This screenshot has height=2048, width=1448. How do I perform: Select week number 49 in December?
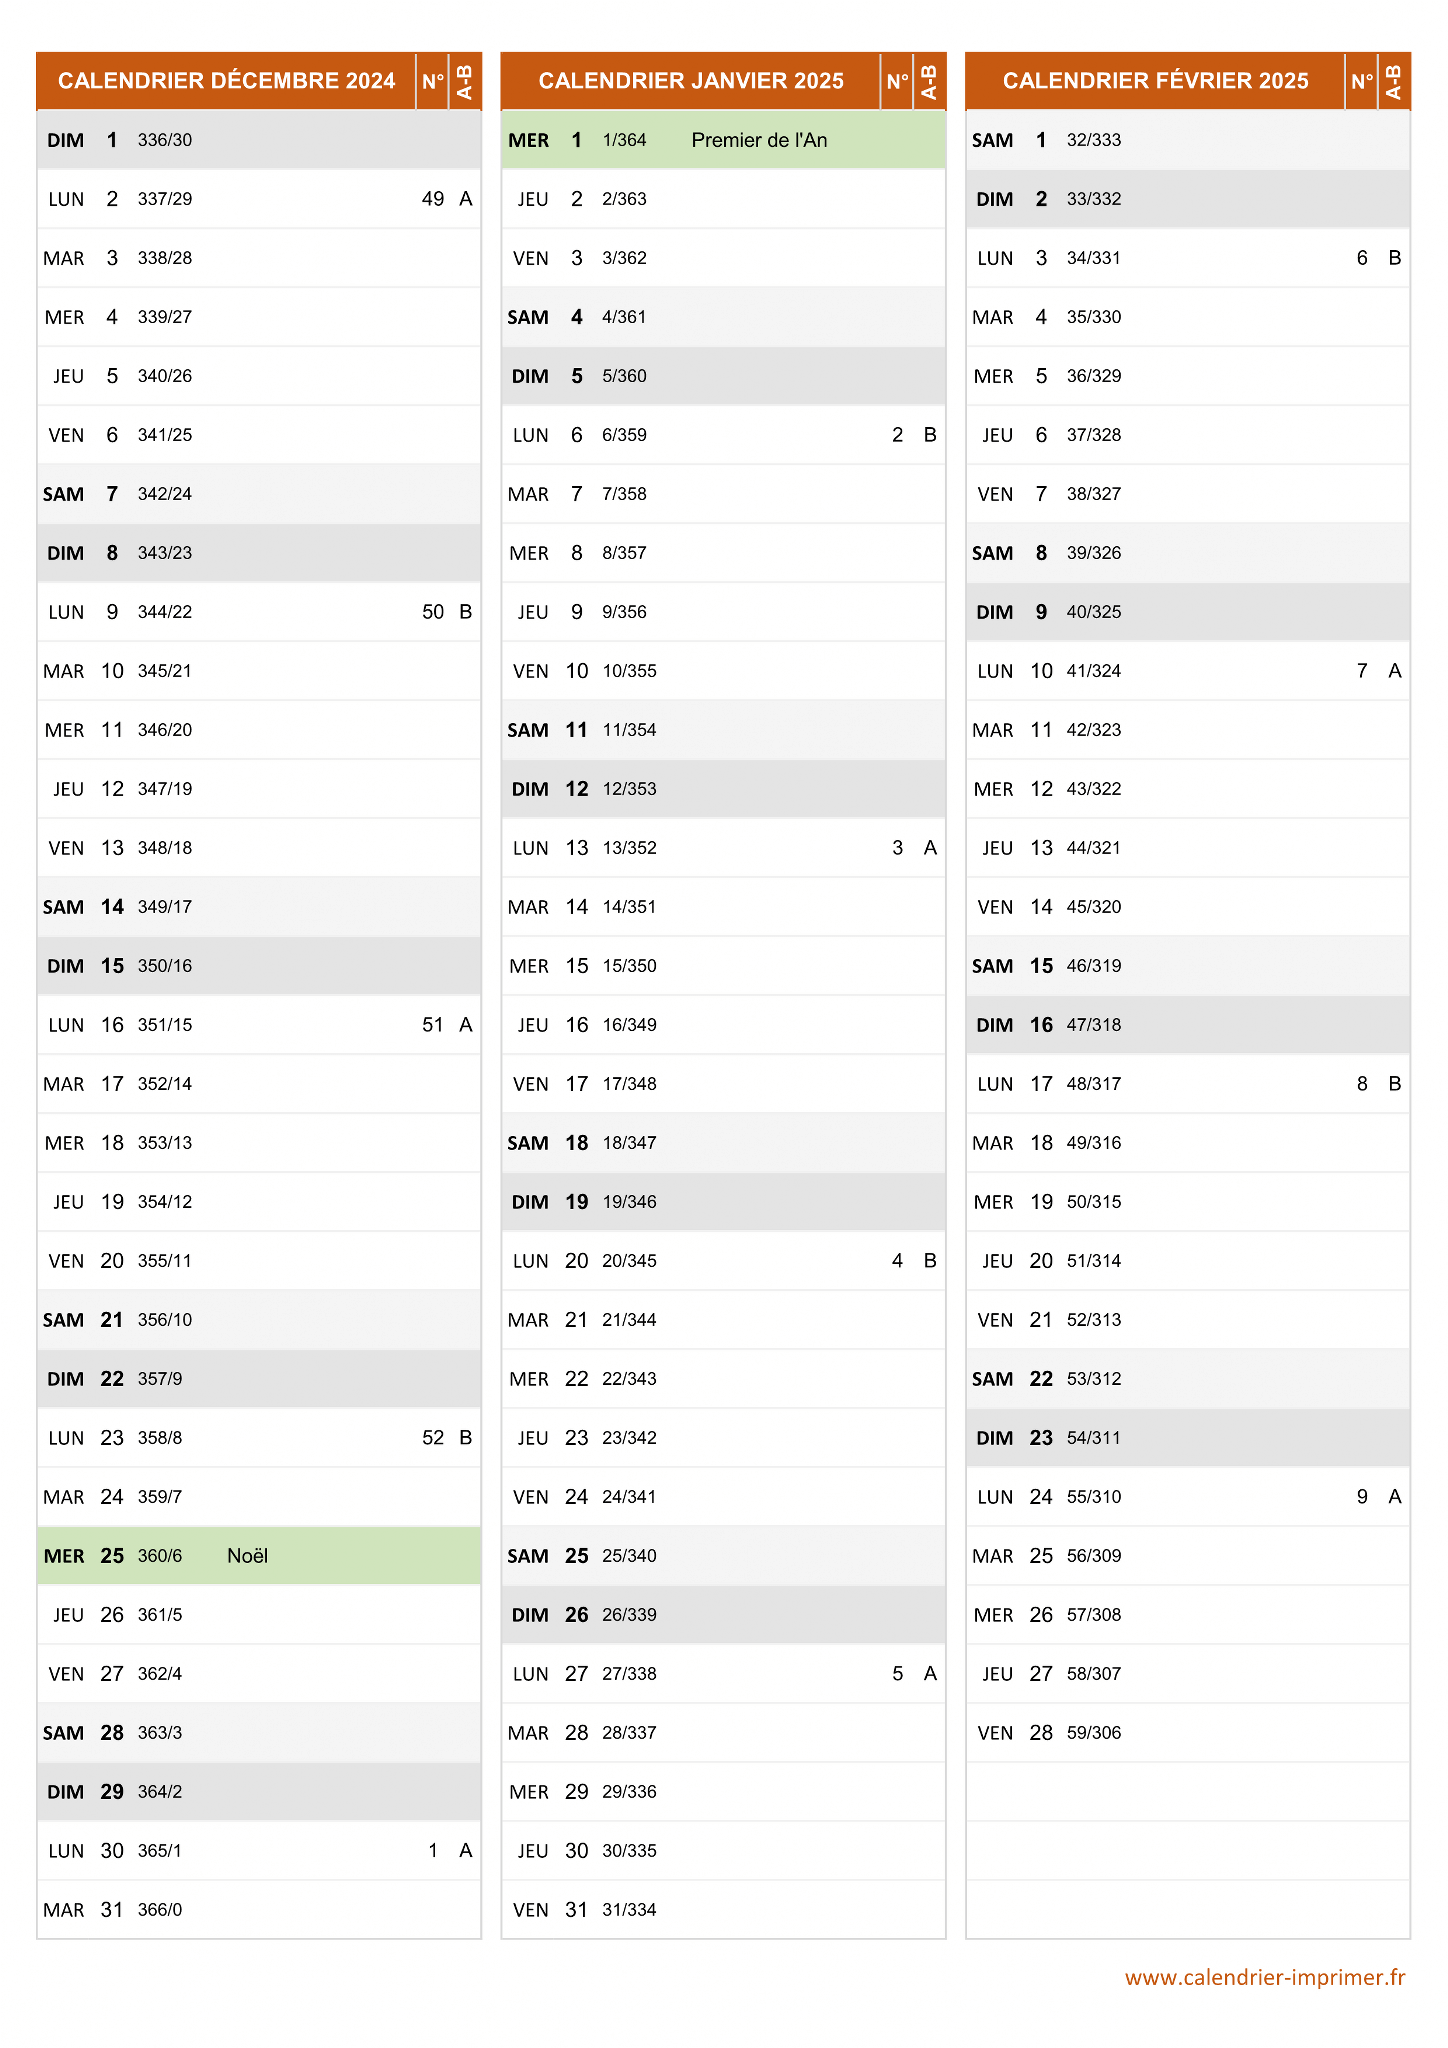click(x=433, y=199)
